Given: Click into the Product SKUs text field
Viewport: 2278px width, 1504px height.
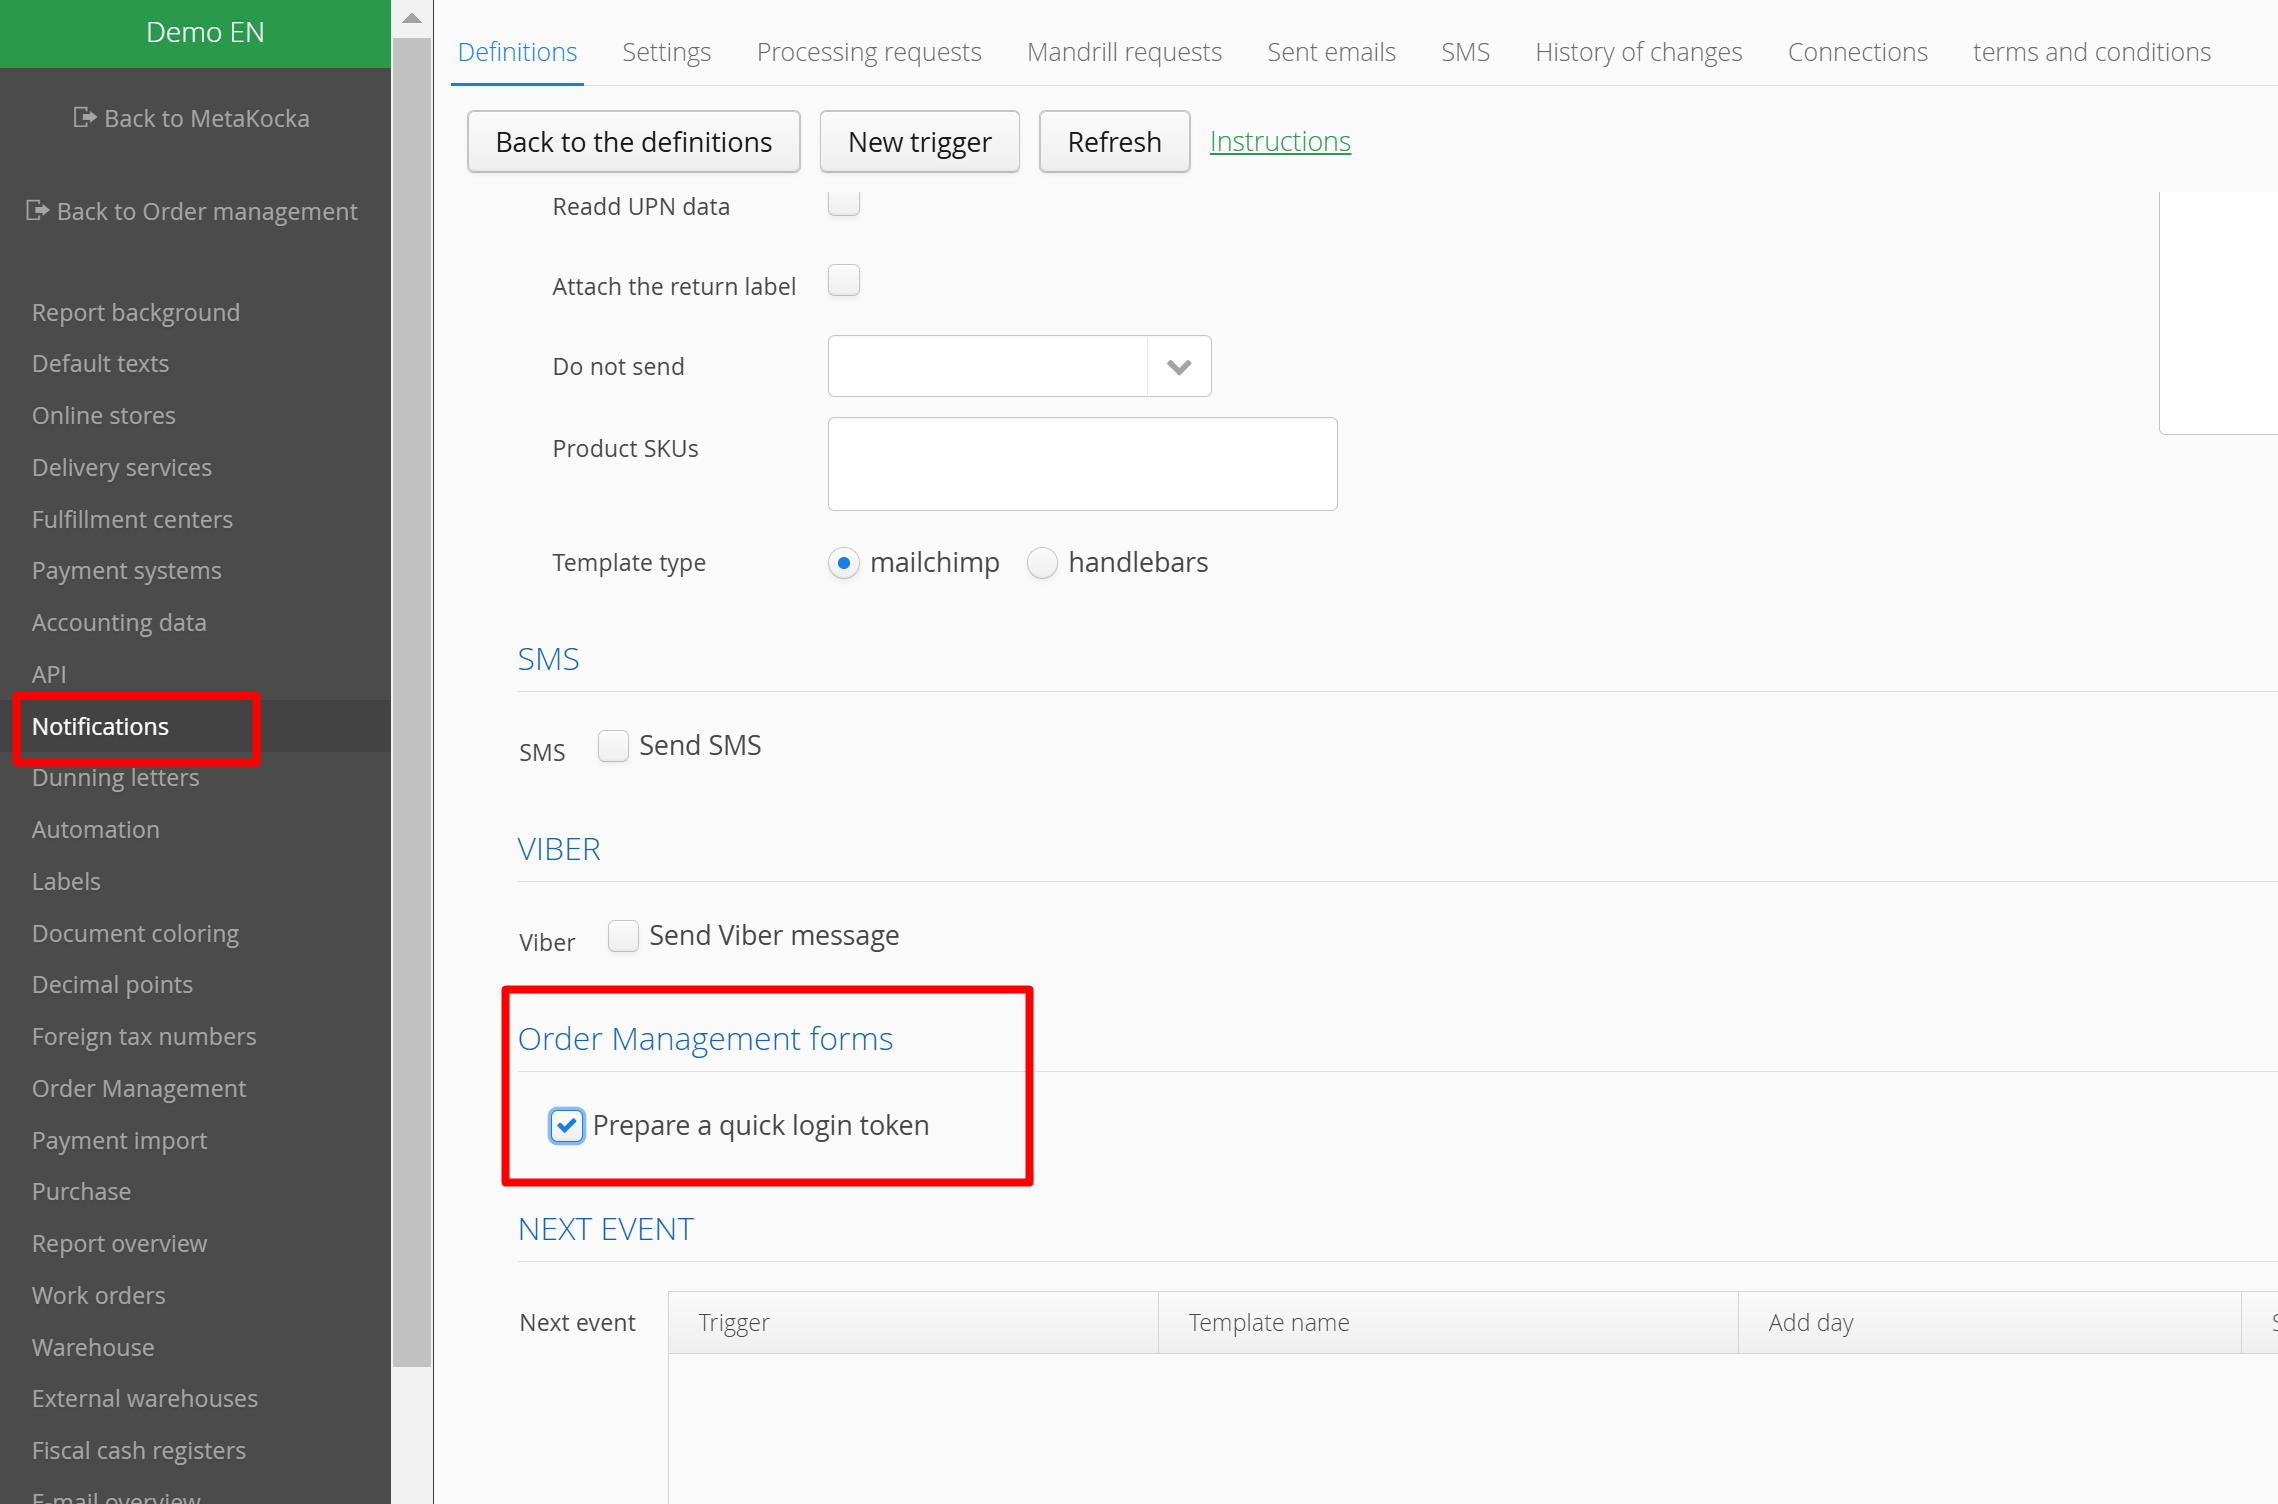Looking at the screenshot, I should pos(1082,464).
